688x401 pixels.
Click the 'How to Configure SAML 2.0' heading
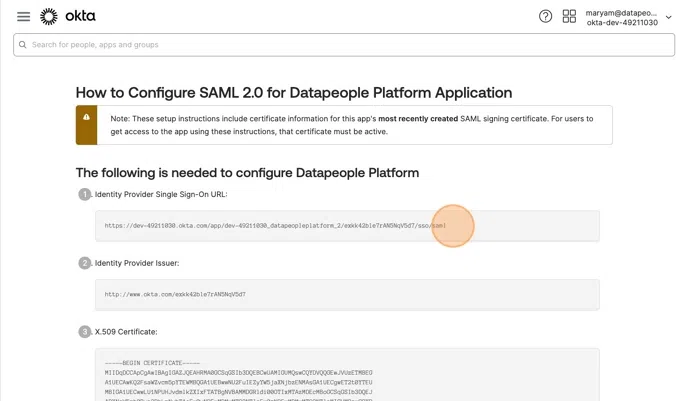click(x=294, y=92)
